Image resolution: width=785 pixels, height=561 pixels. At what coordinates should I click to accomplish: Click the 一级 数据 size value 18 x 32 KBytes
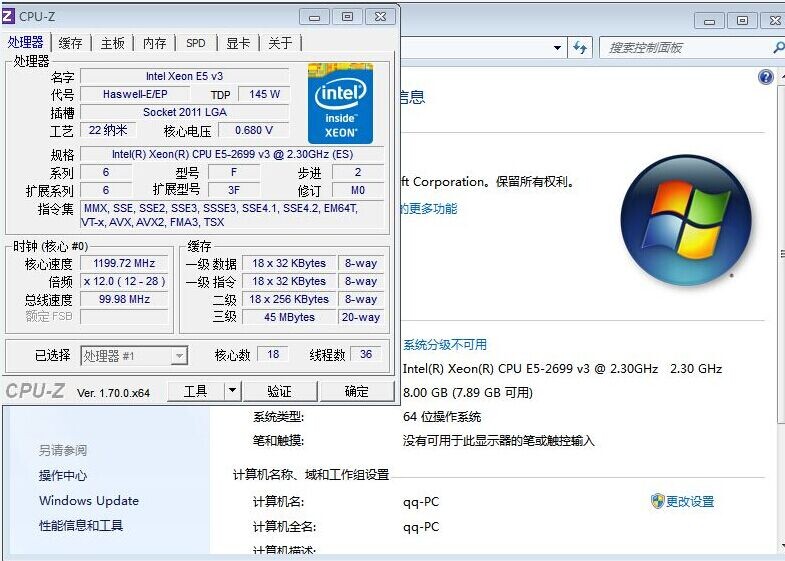[289, 263]
